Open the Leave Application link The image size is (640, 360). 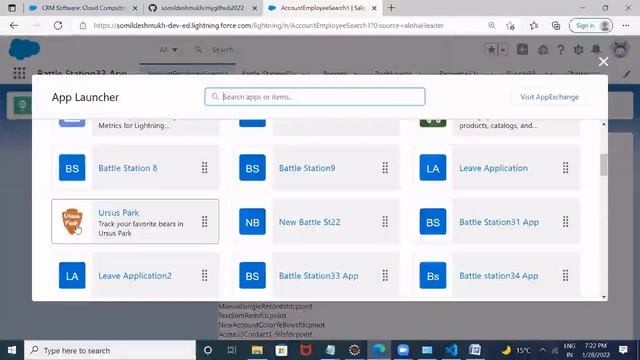tap(493, 168)
